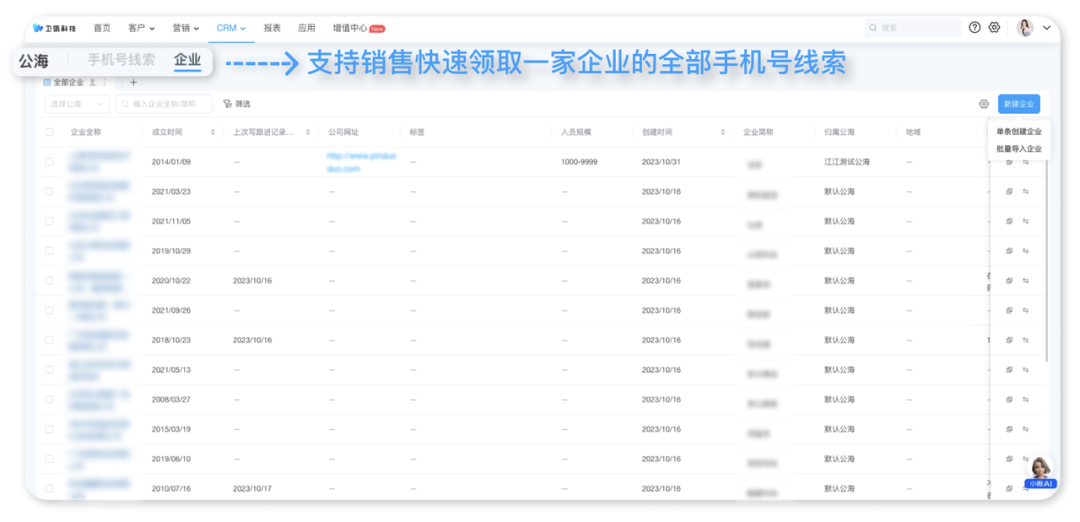The height and width of the screenshot is (522, 1080).
Task: Open 小微AI assistant avatar
Action: [x=1040, y=469]
